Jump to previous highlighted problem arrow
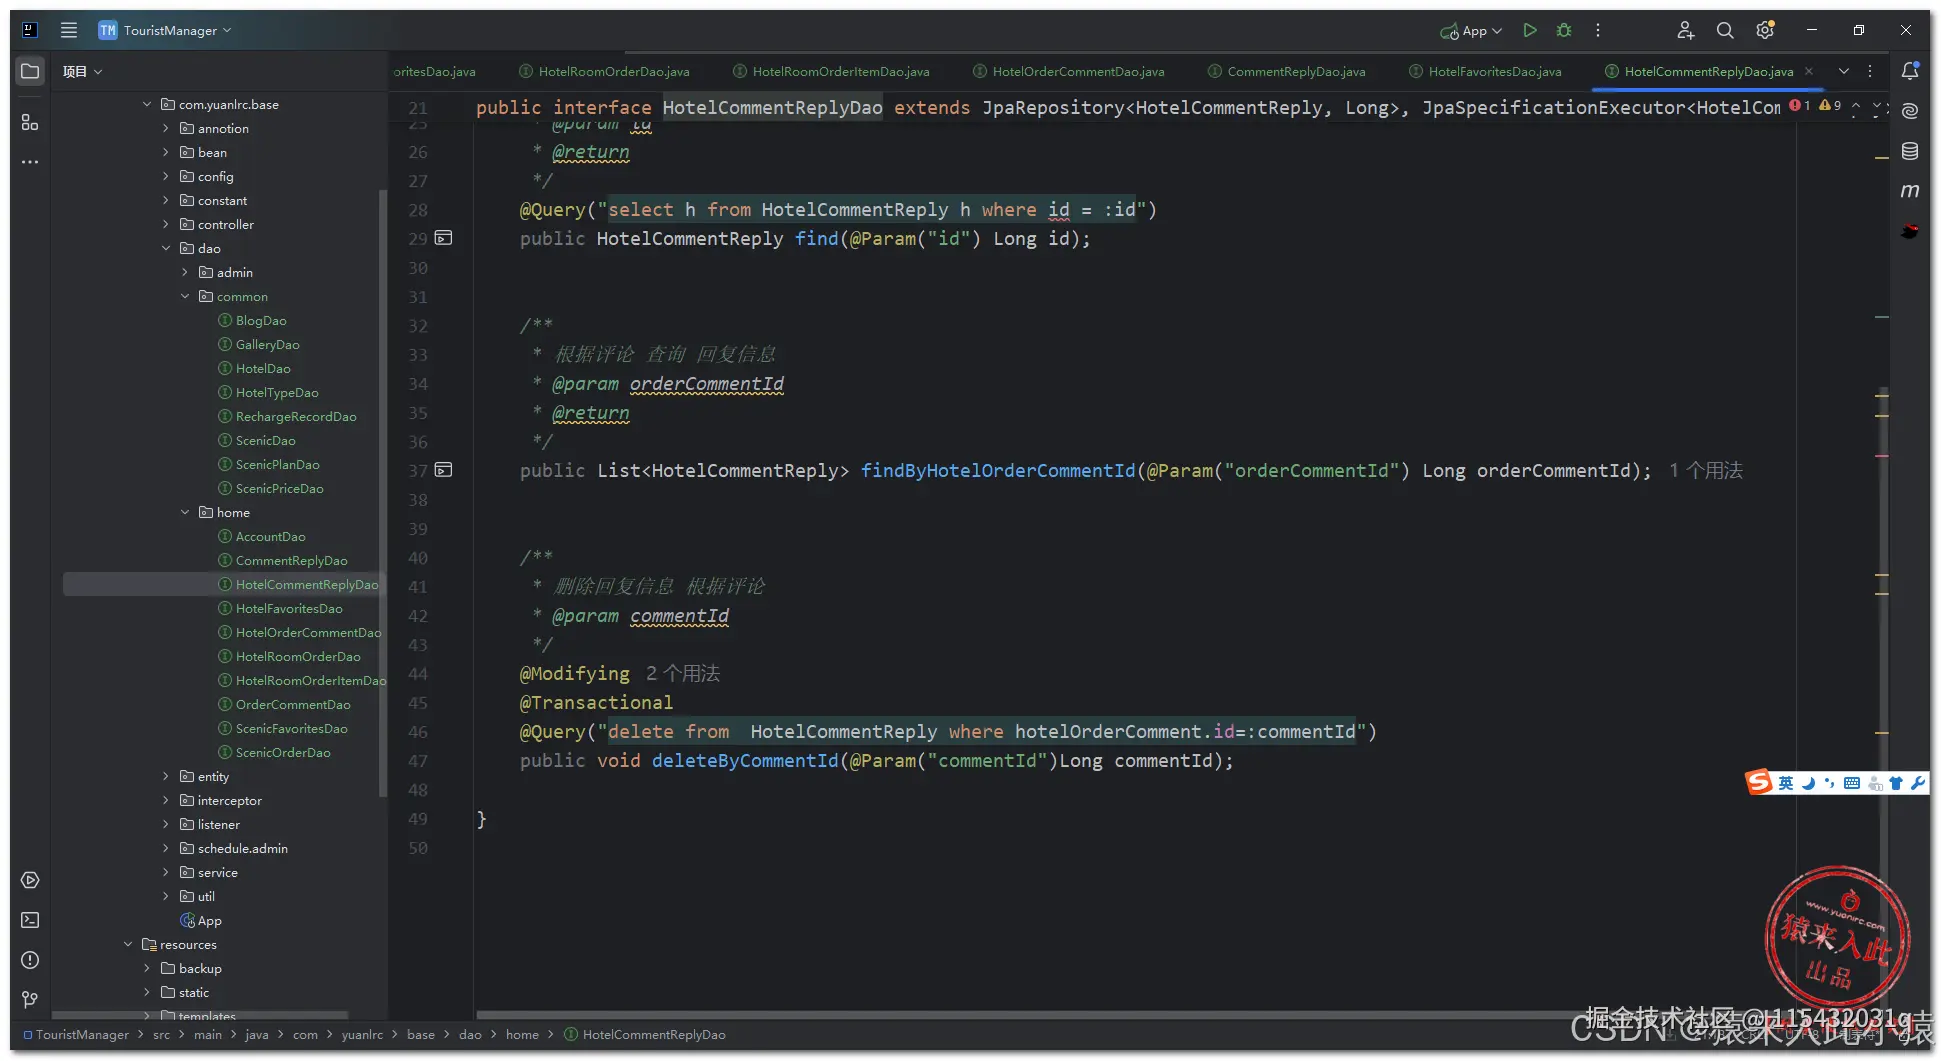The image size is (1941, 1061). [x=1856, y=104]
